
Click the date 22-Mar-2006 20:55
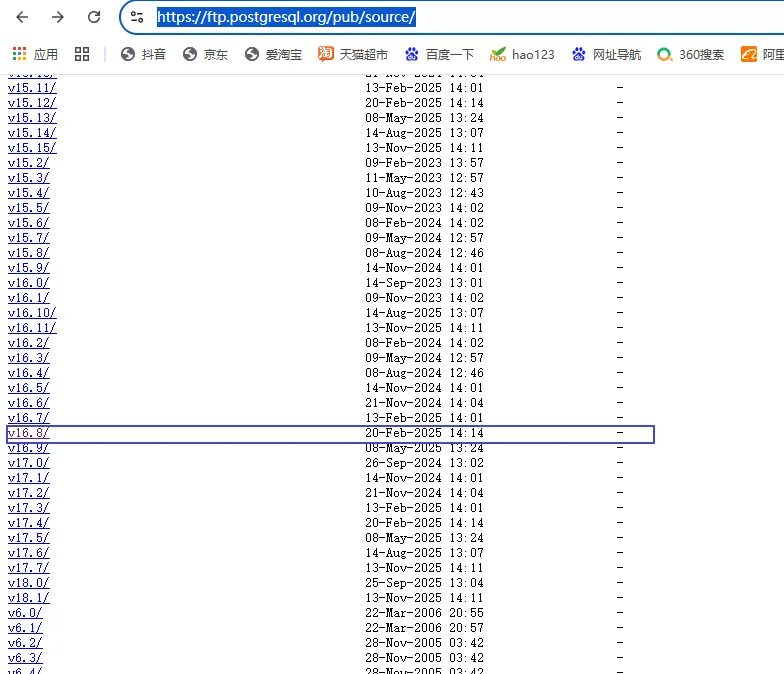click(424, 613)
